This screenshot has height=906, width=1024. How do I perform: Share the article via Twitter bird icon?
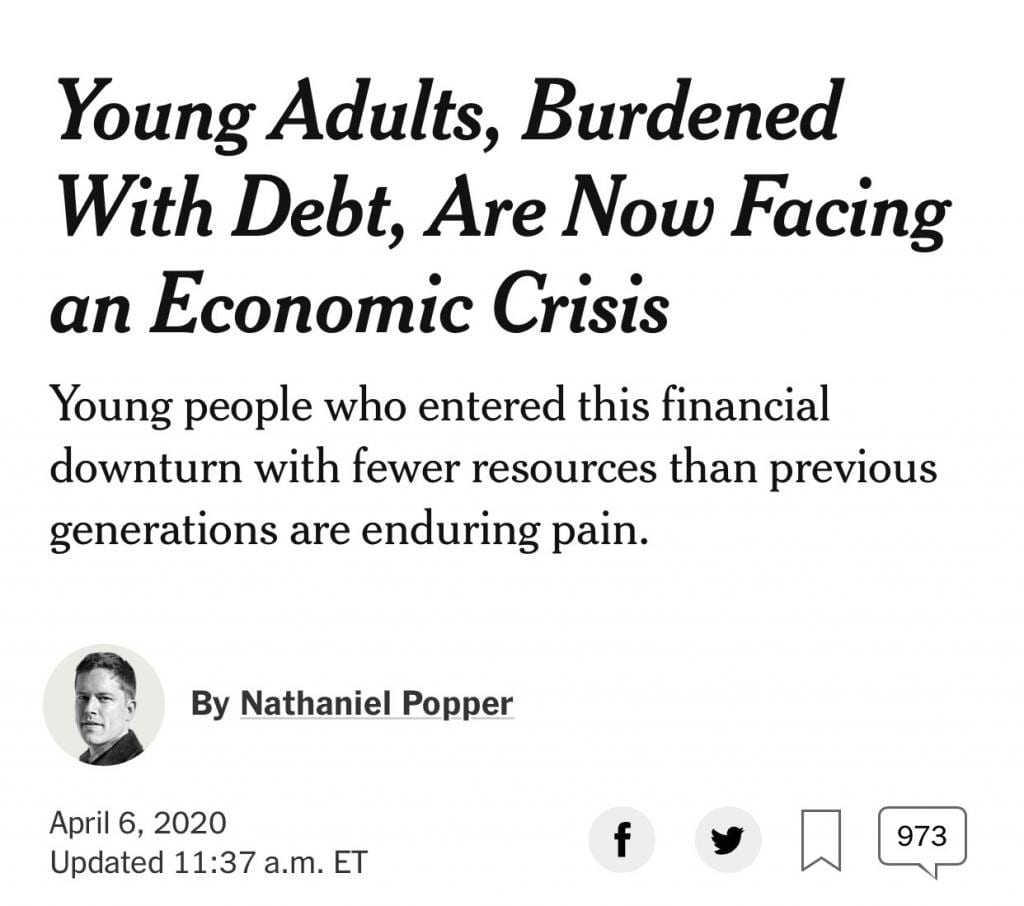pyautogui.click(x=728, y=839)
